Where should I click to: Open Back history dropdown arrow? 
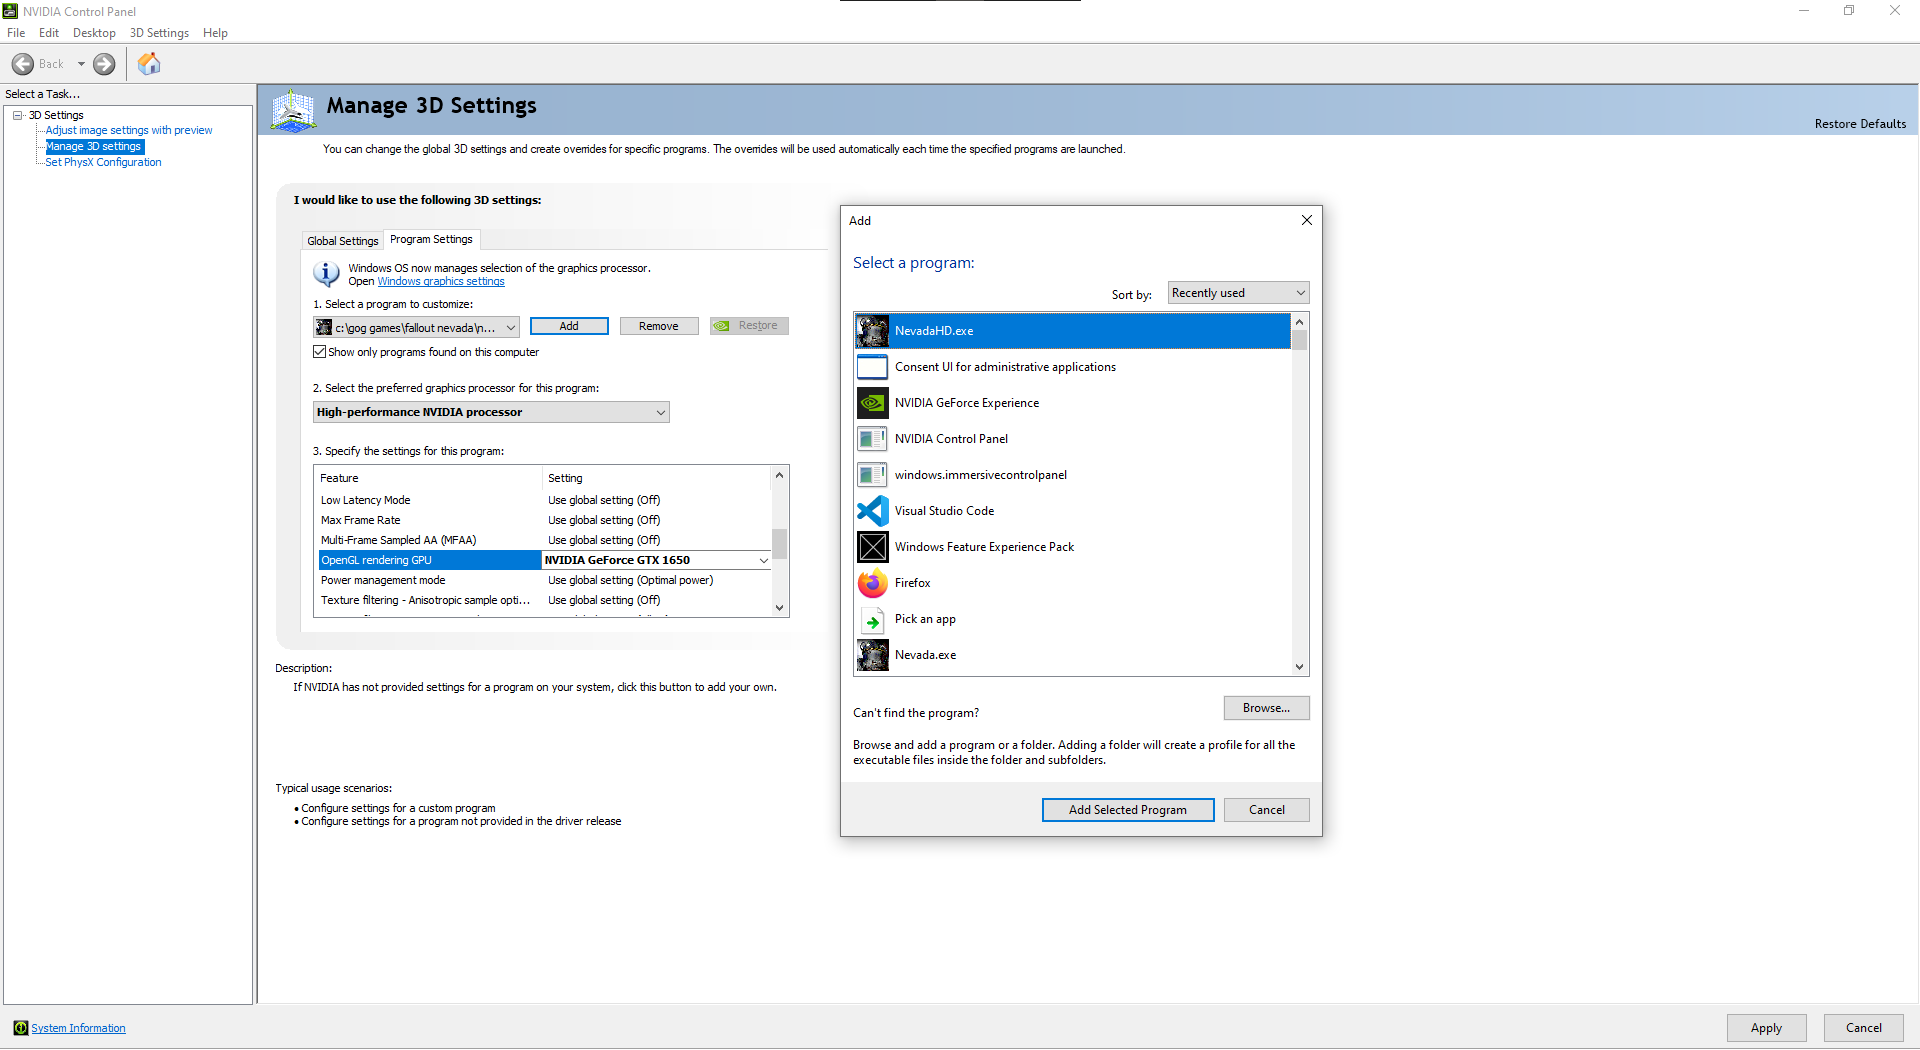click(x=81, y=64)
